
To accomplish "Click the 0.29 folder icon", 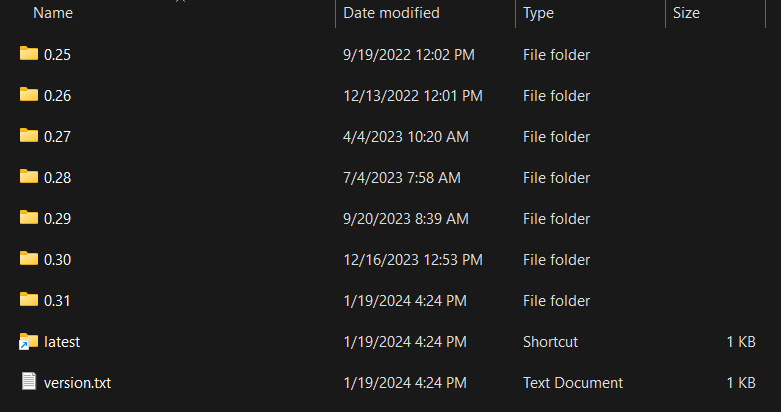I will [x=29, y=217].
